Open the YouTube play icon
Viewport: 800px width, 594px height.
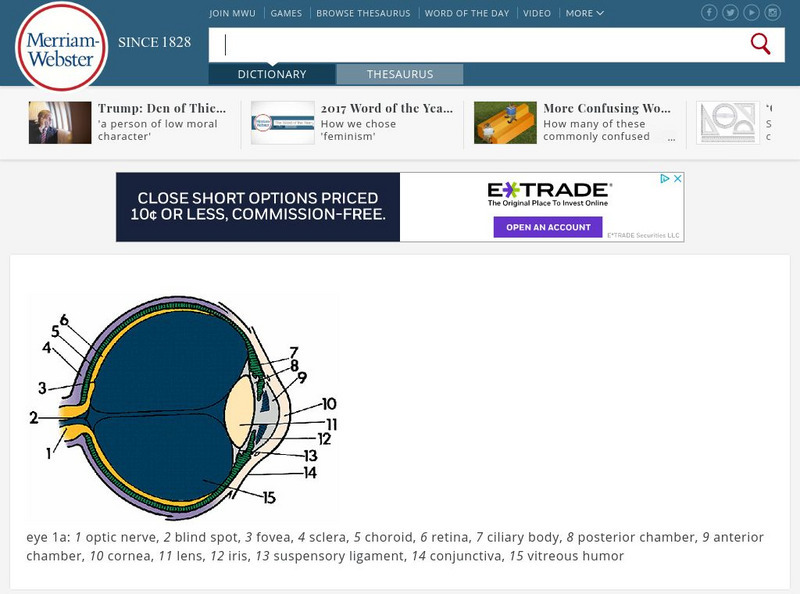pyautogui.click(x=750, y=12)
